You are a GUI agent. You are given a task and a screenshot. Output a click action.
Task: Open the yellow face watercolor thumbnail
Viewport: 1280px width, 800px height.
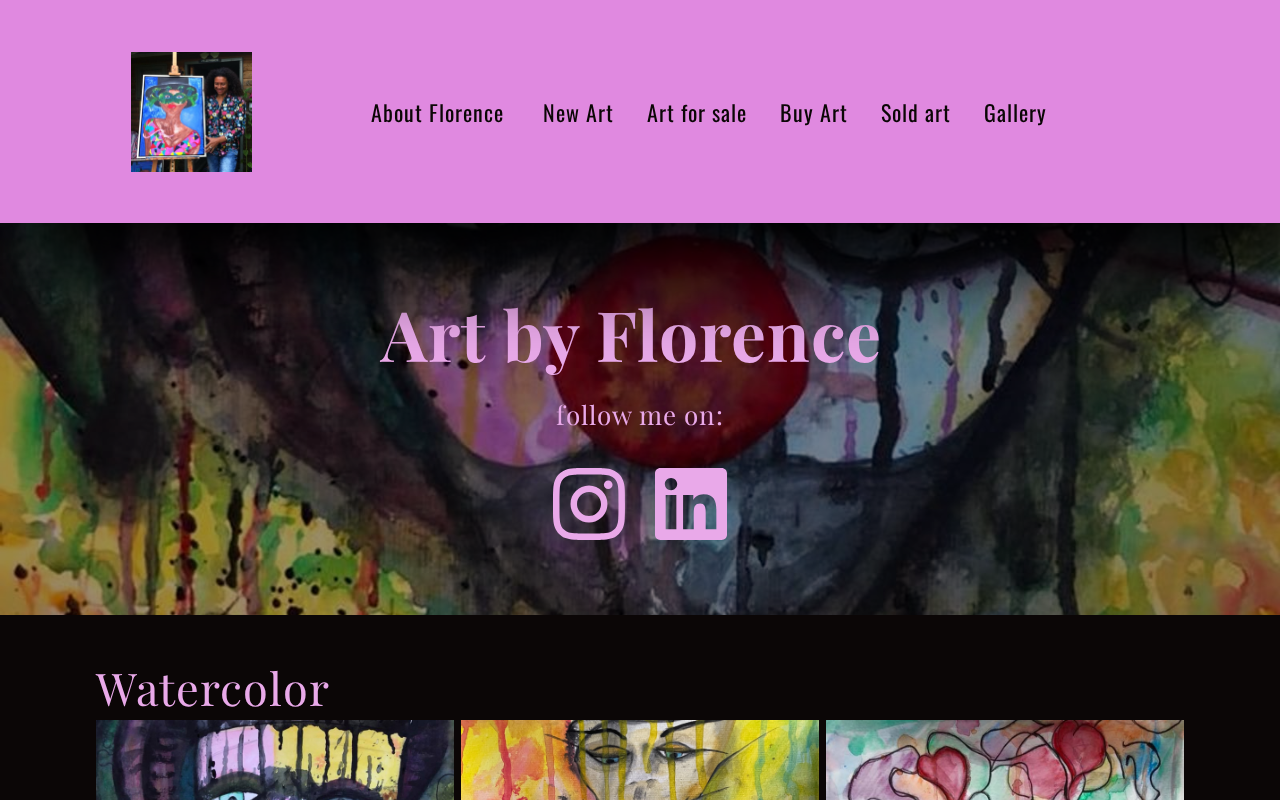pyautogui.click(x=640, y=760)
